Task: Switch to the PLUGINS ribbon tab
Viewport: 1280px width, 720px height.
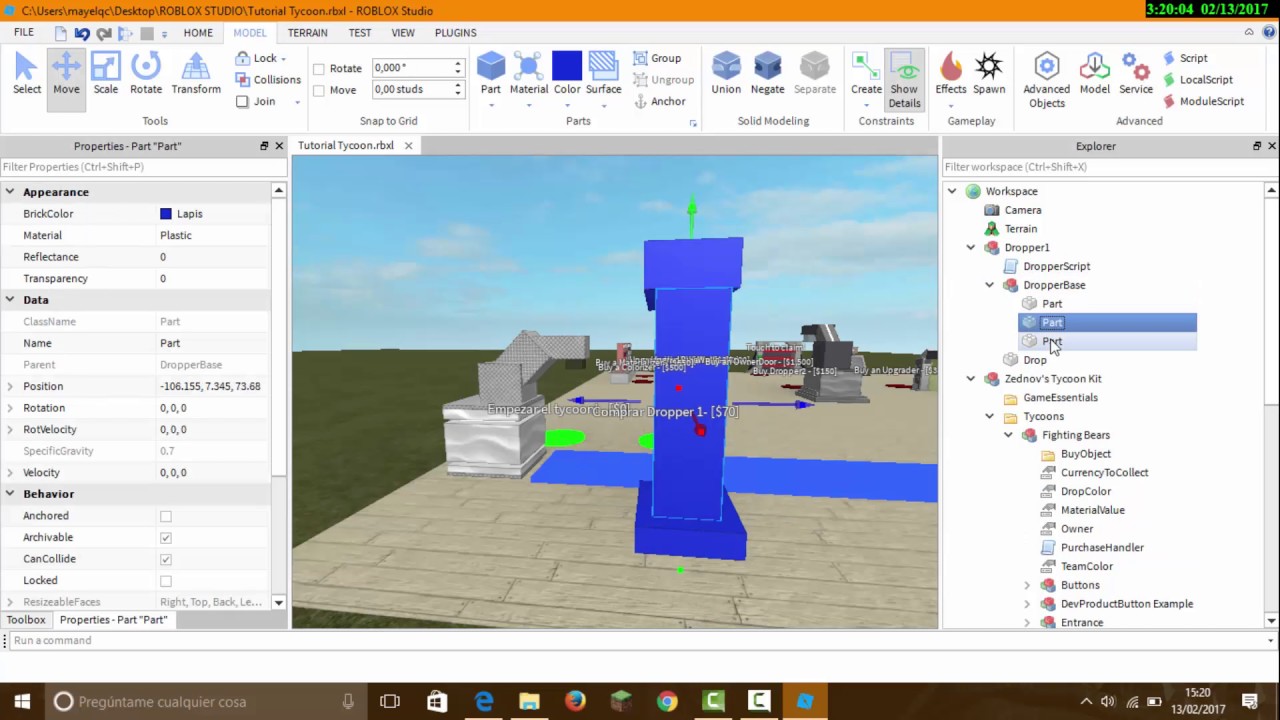Action: pyautogui.click(x=455, y=33)
